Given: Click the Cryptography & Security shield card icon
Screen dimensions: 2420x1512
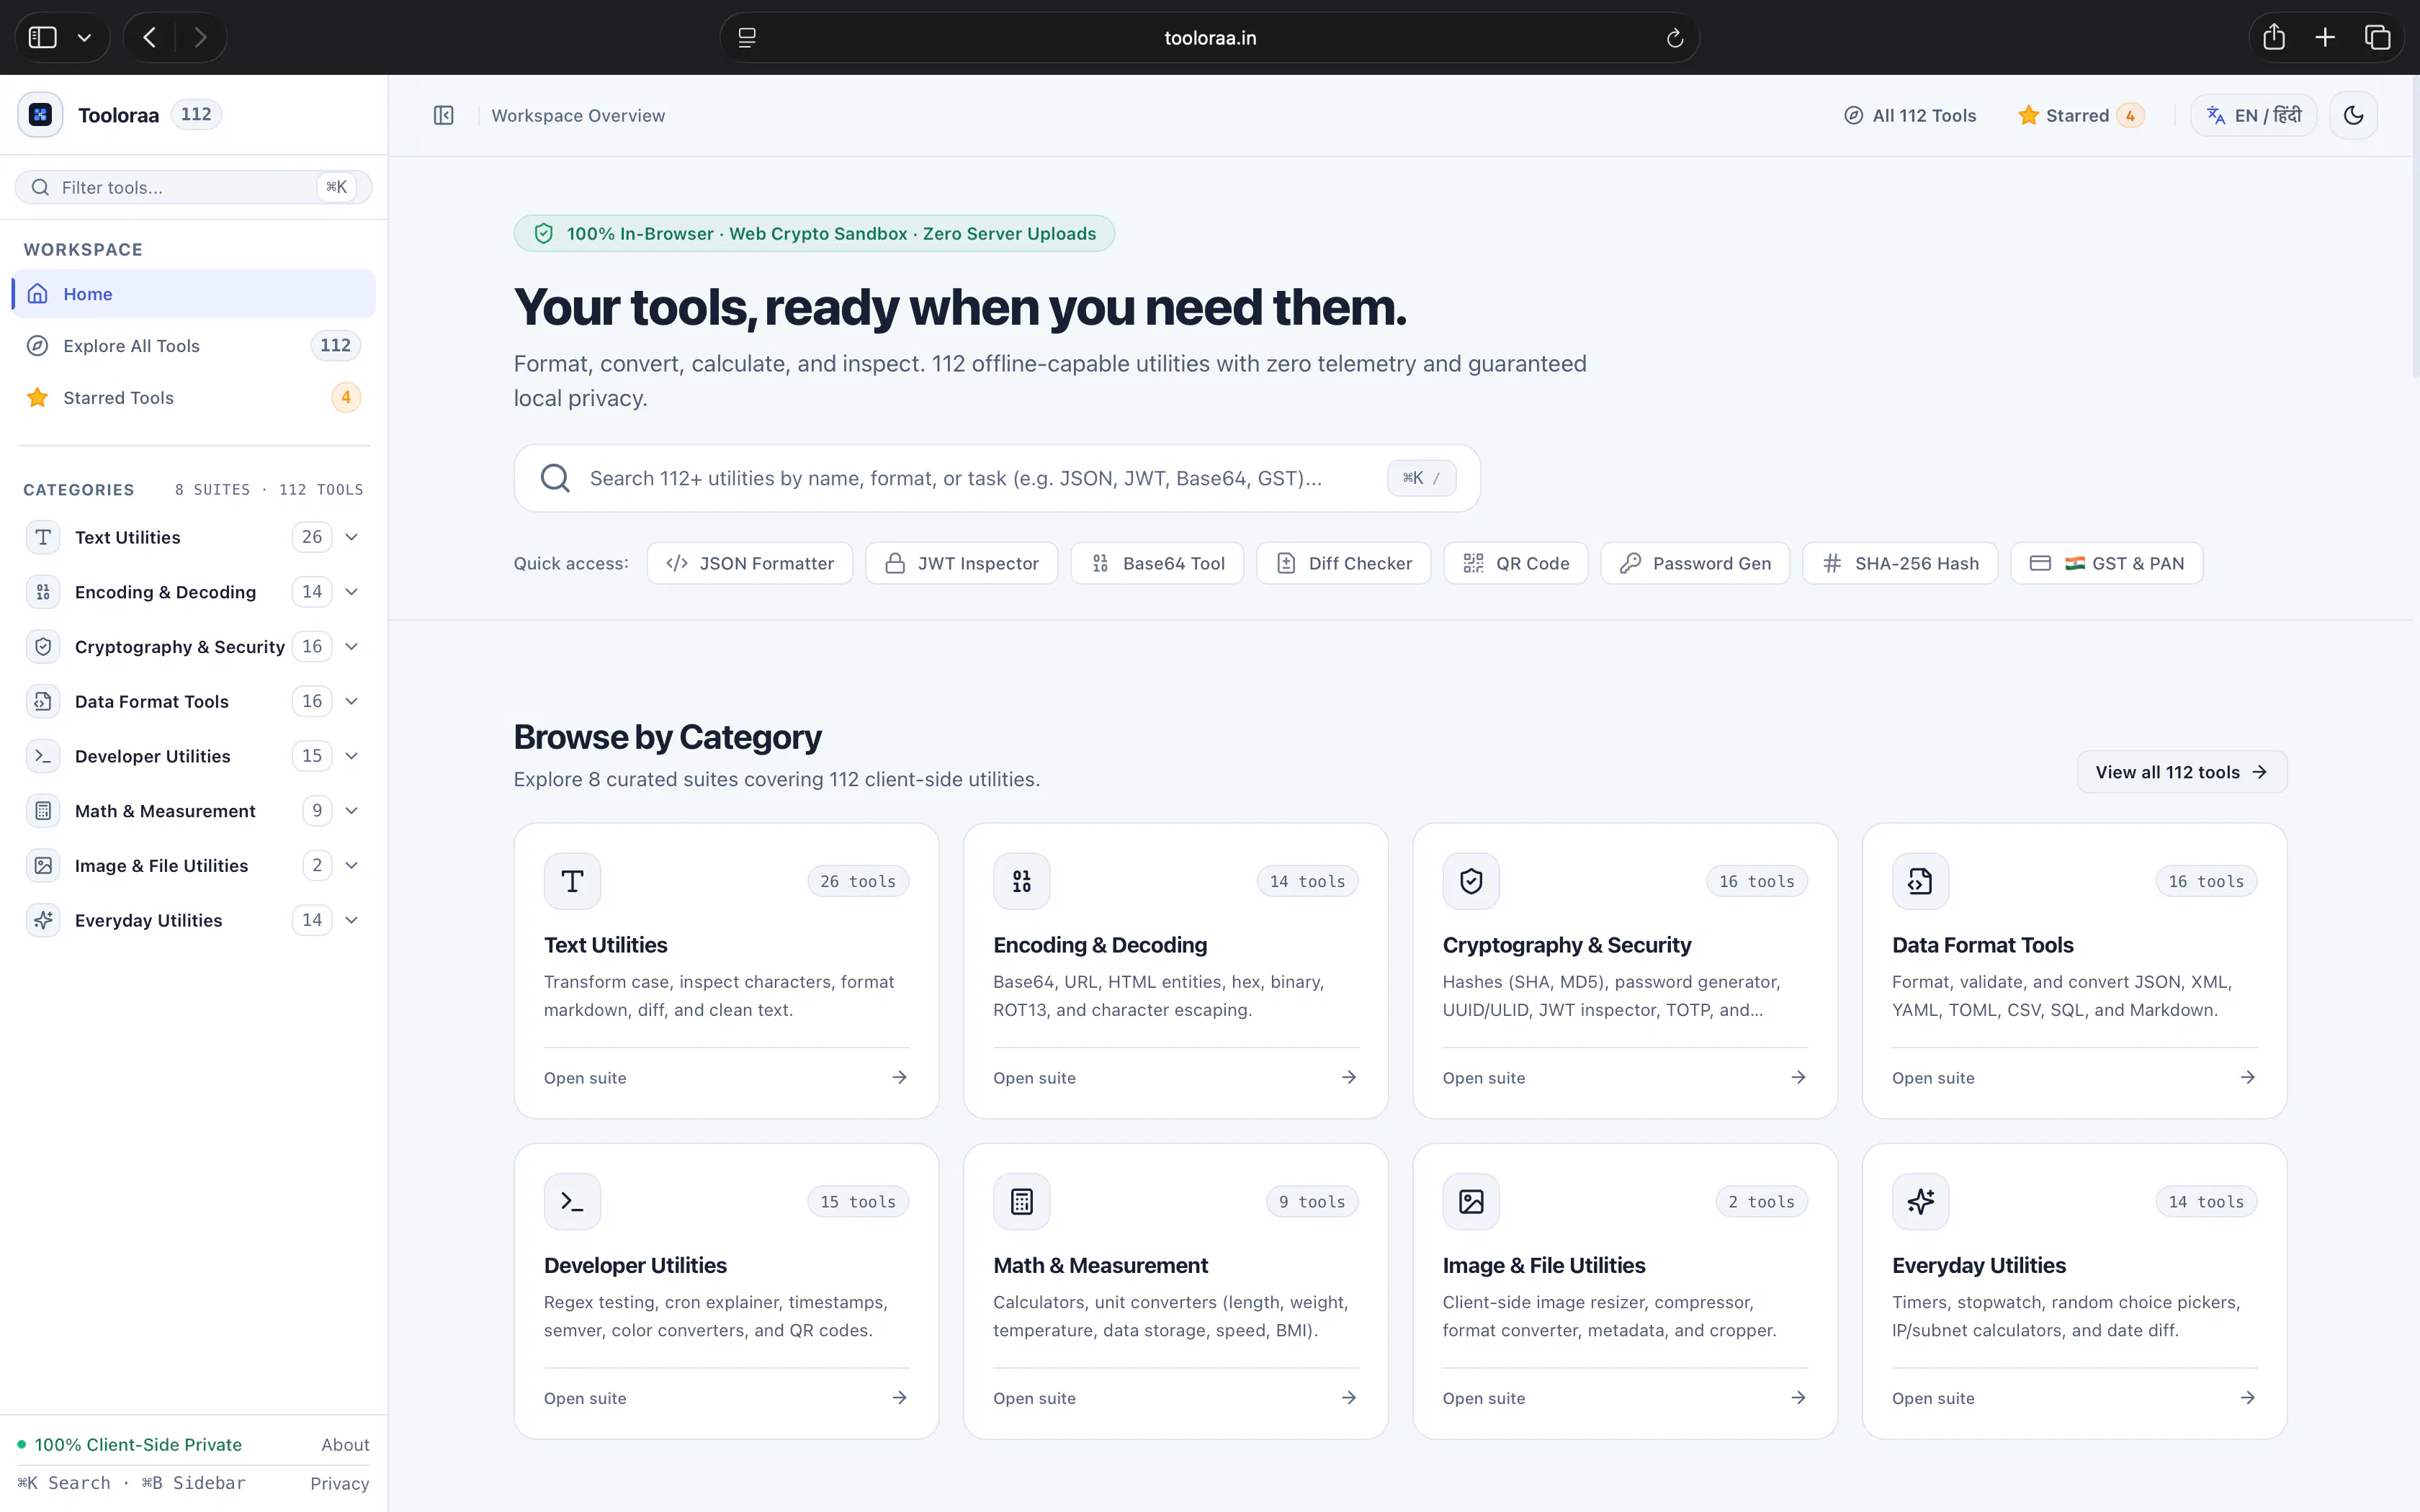Looking at the screenshot, I should (x=1471, y=881).
